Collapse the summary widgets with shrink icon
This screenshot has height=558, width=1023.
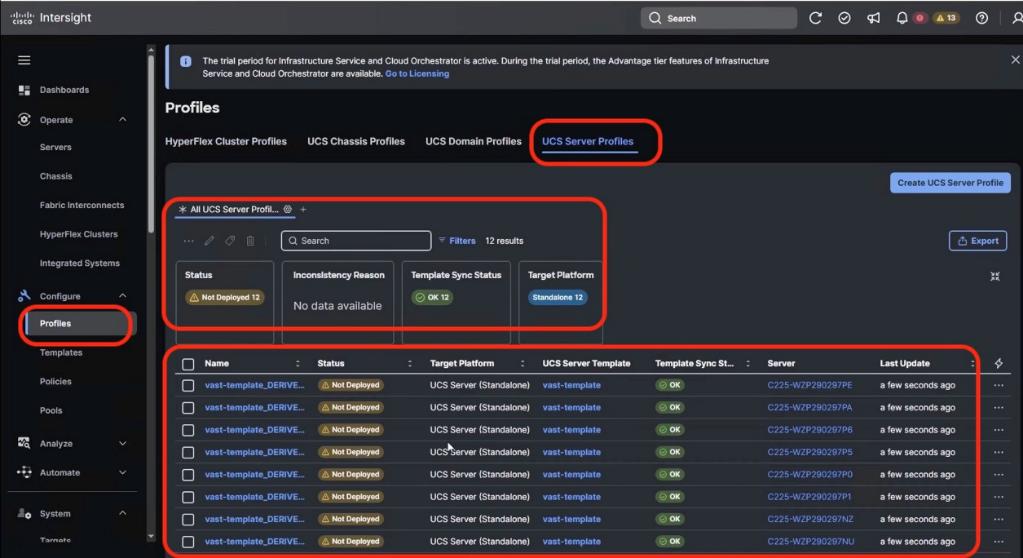pos(995,277)
